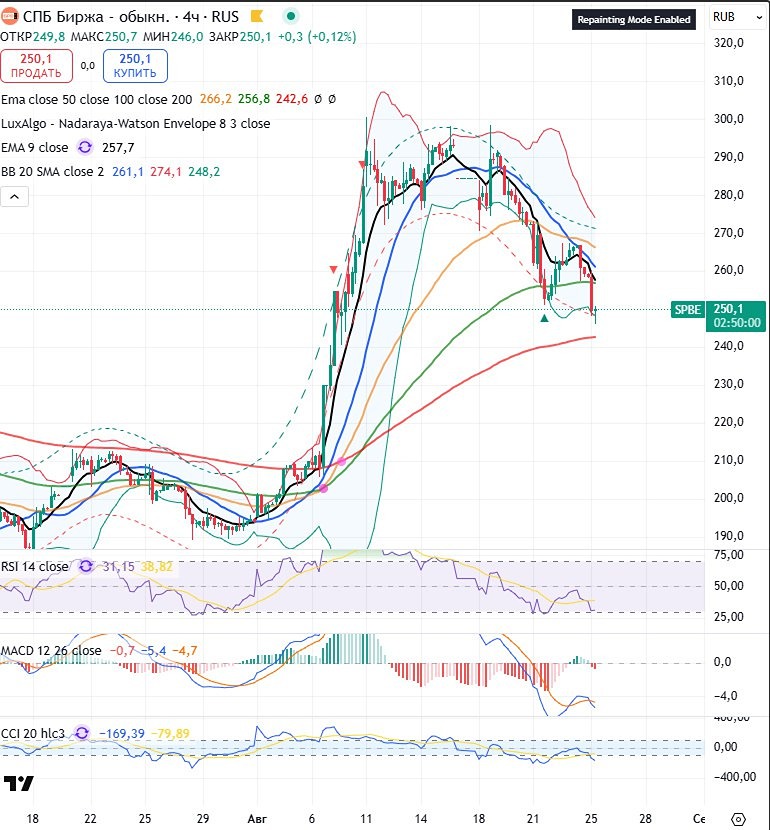This screenshot has width=770, height=830.
Task: Click the 75,00 level on the RSI scale
Action: 729,555
